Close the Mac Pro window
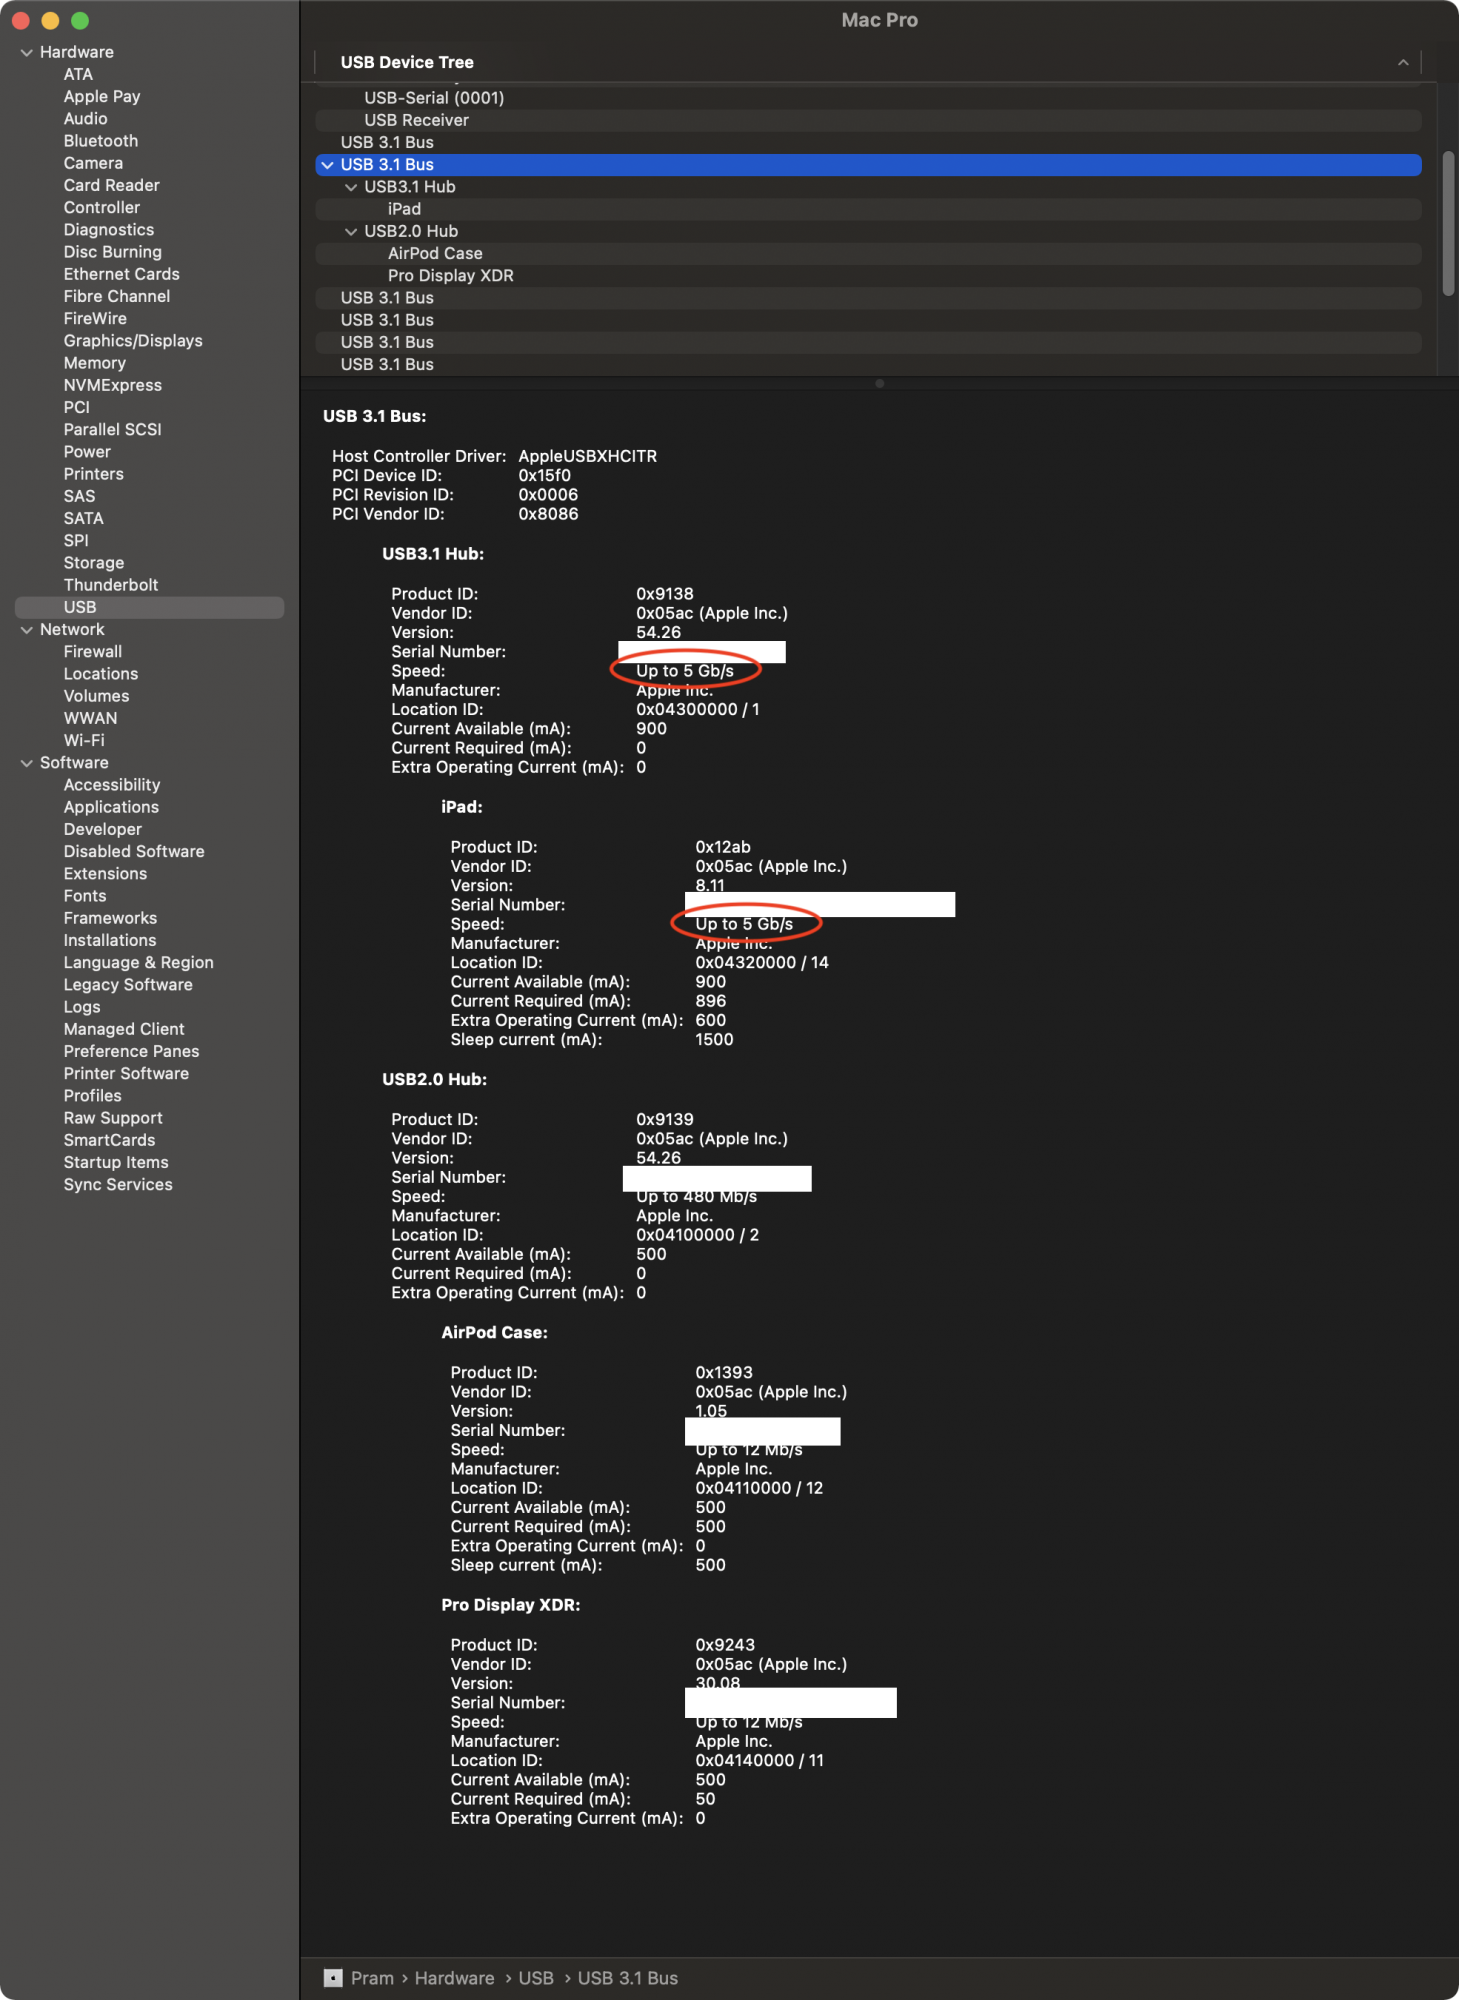Image resolution: width=1459 pixels, height=2000 pixels. click(x=20, y=20)
